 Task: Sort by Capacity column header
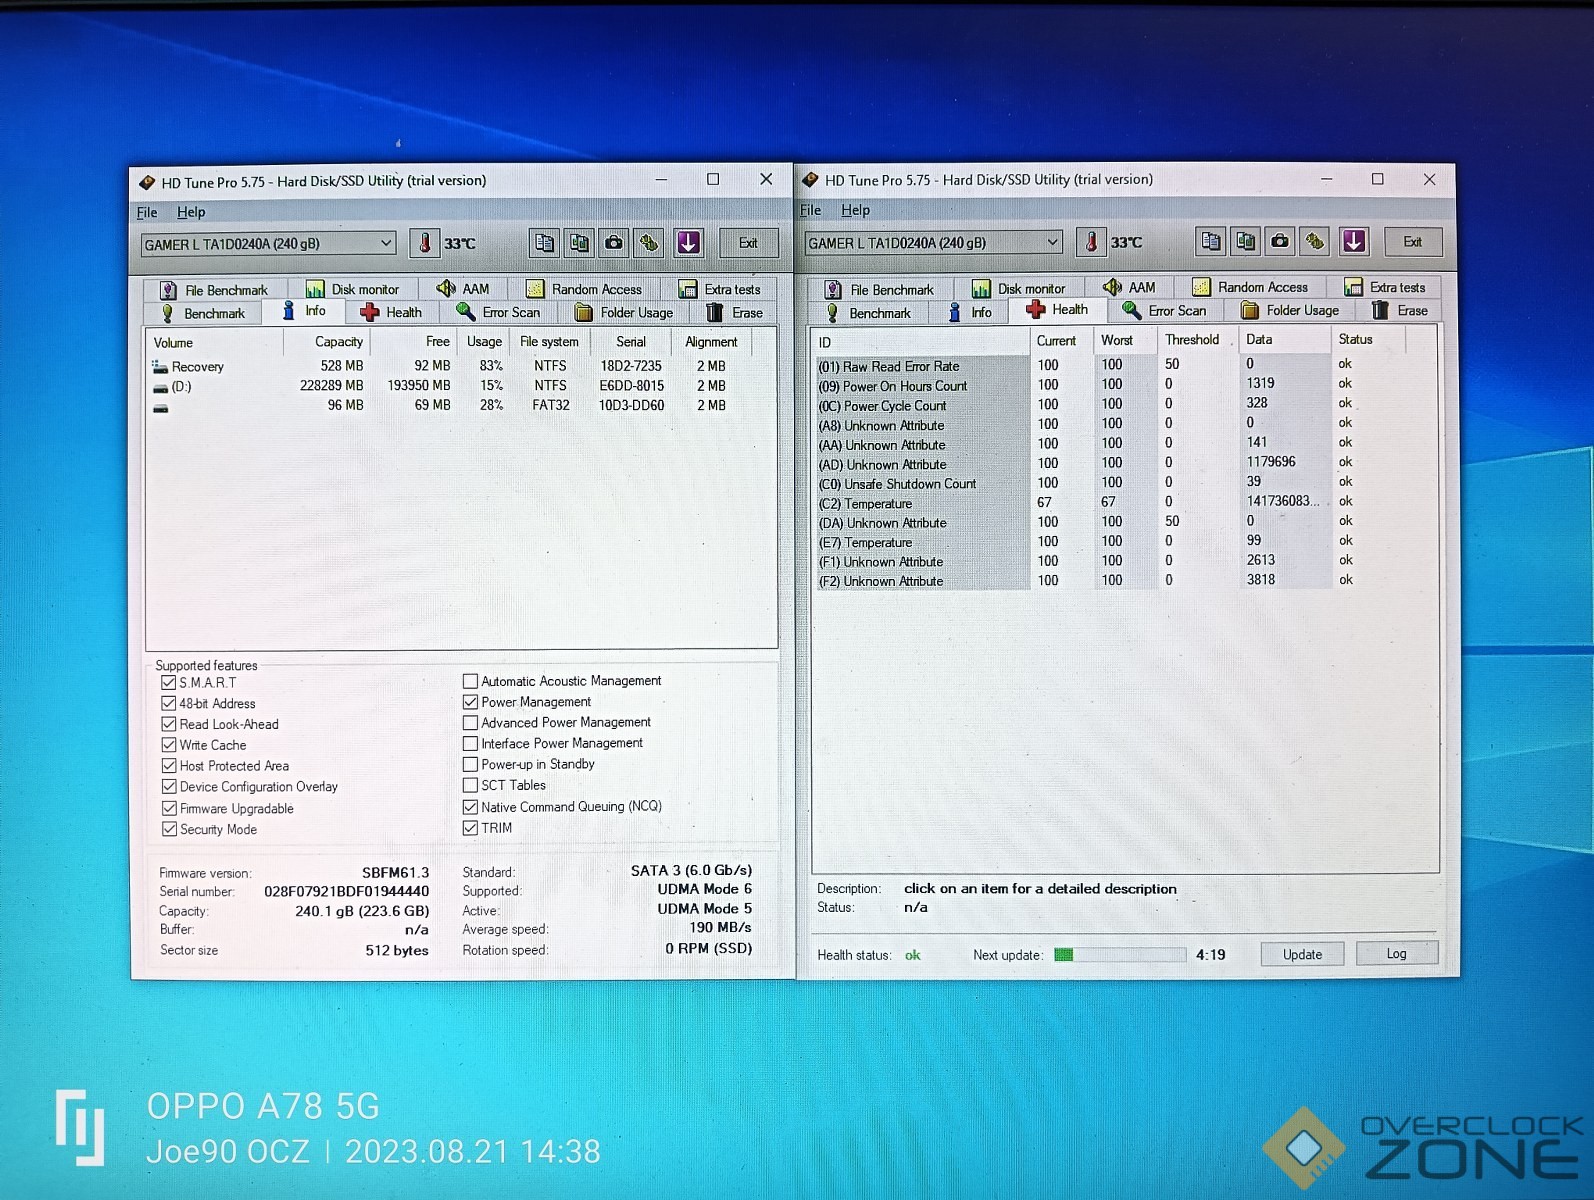click(327, 342)
